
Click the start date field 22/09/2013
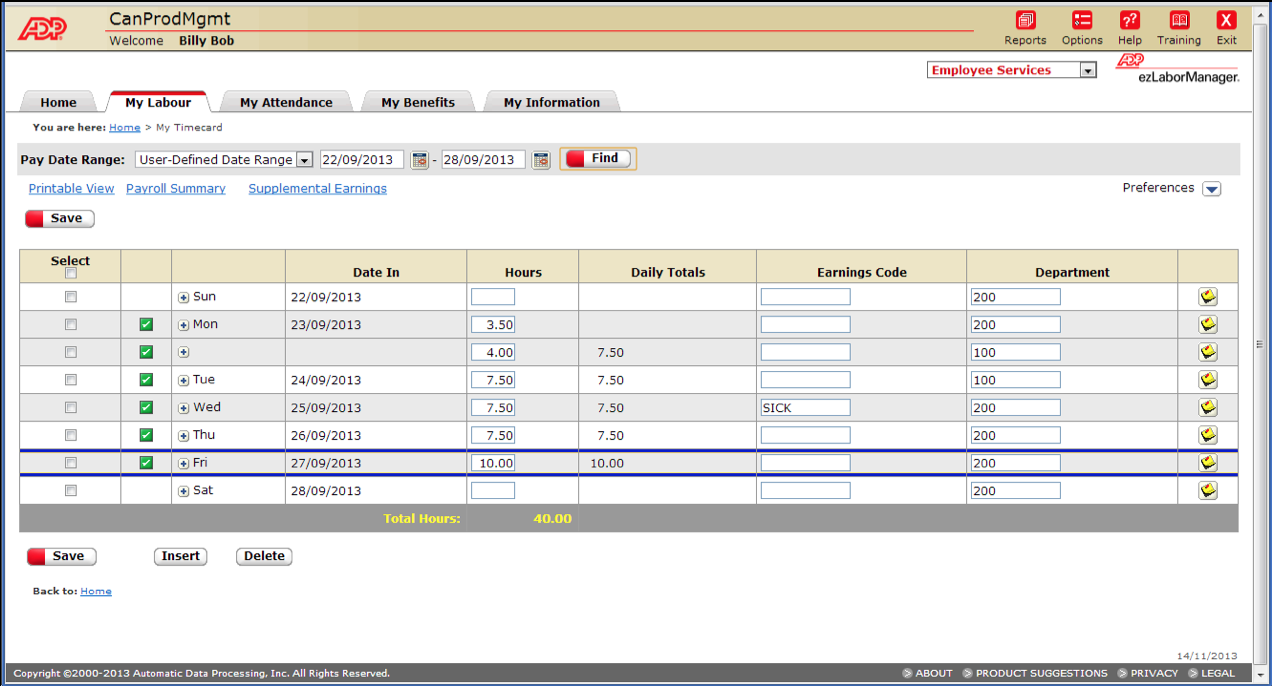click(362, 160)
